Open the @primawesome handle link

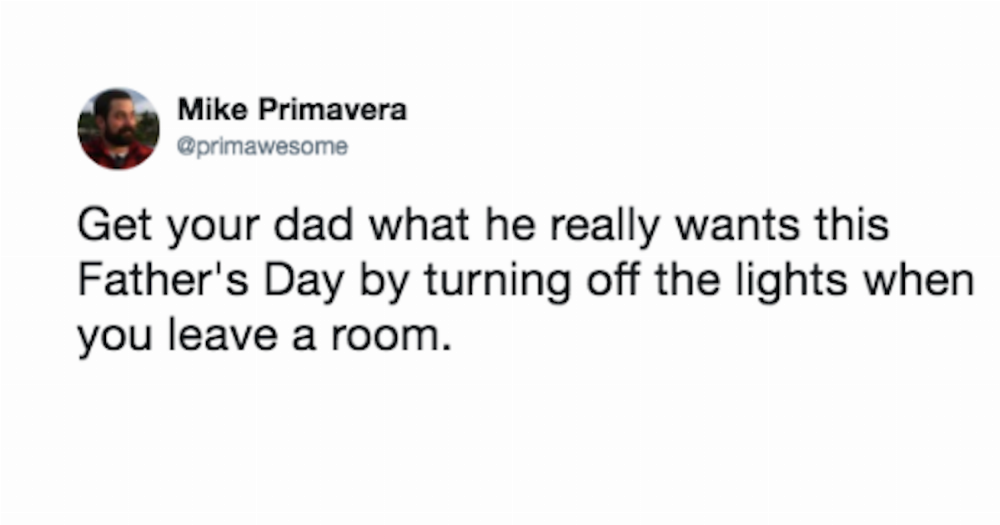click(262, 147)
